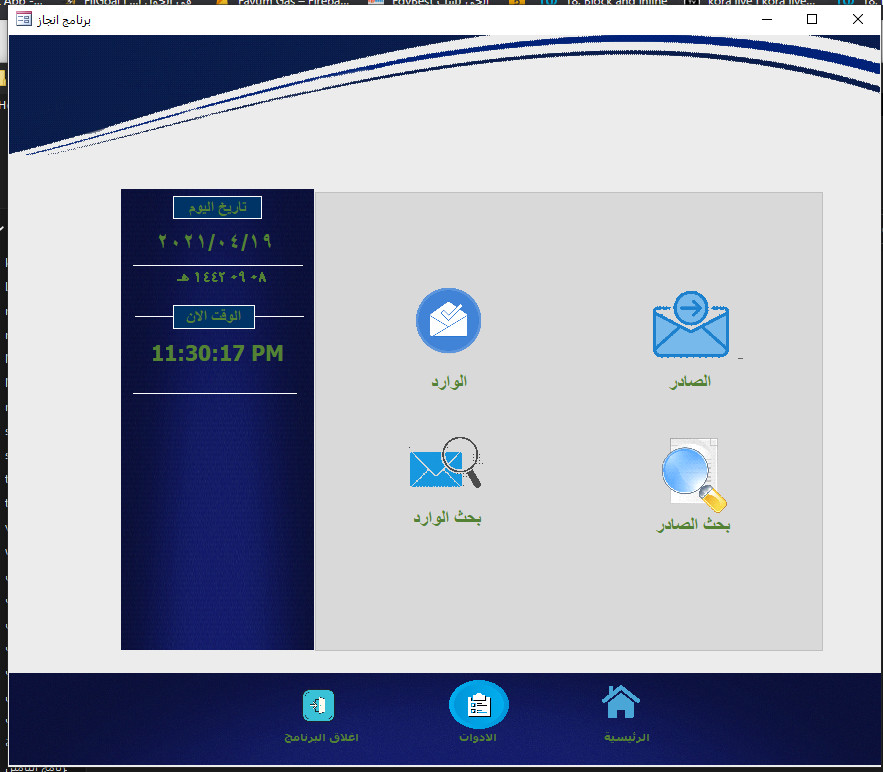Click the clock reading 11:30:17 PM
This screenshot has height=772, width=883.
217,354
